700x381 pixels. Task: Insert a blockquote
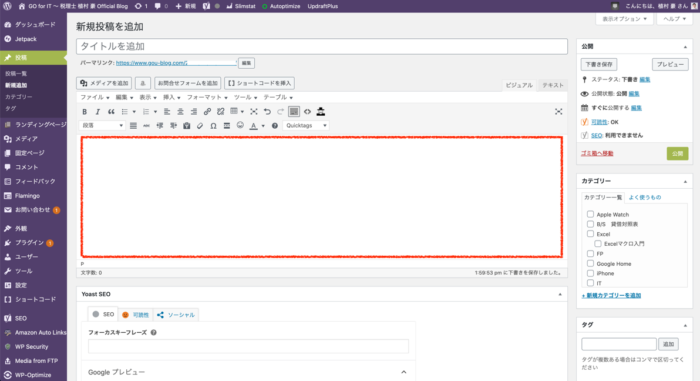(111, 112)
